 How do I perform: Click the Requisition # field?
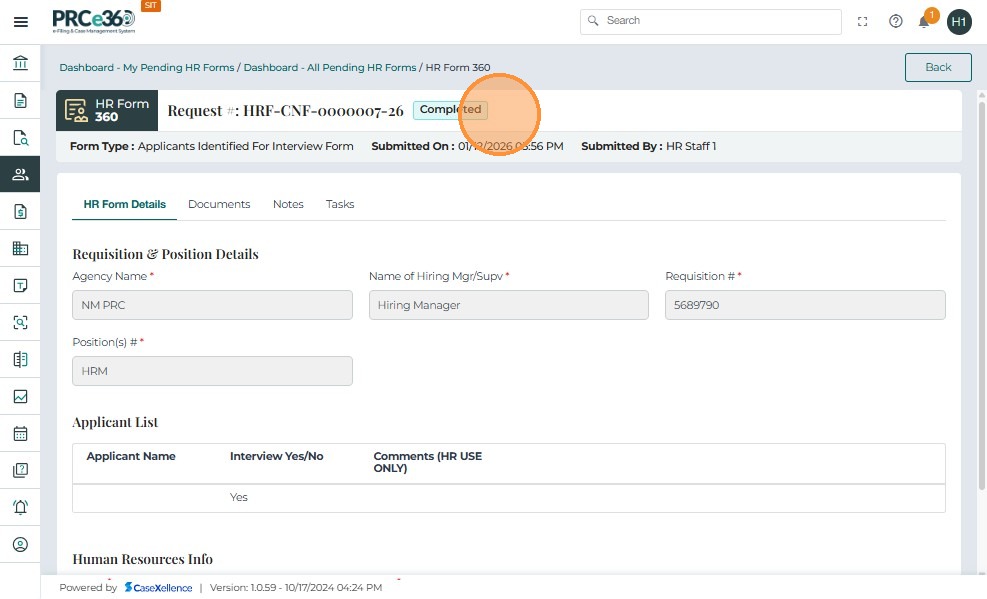[804, 305]
